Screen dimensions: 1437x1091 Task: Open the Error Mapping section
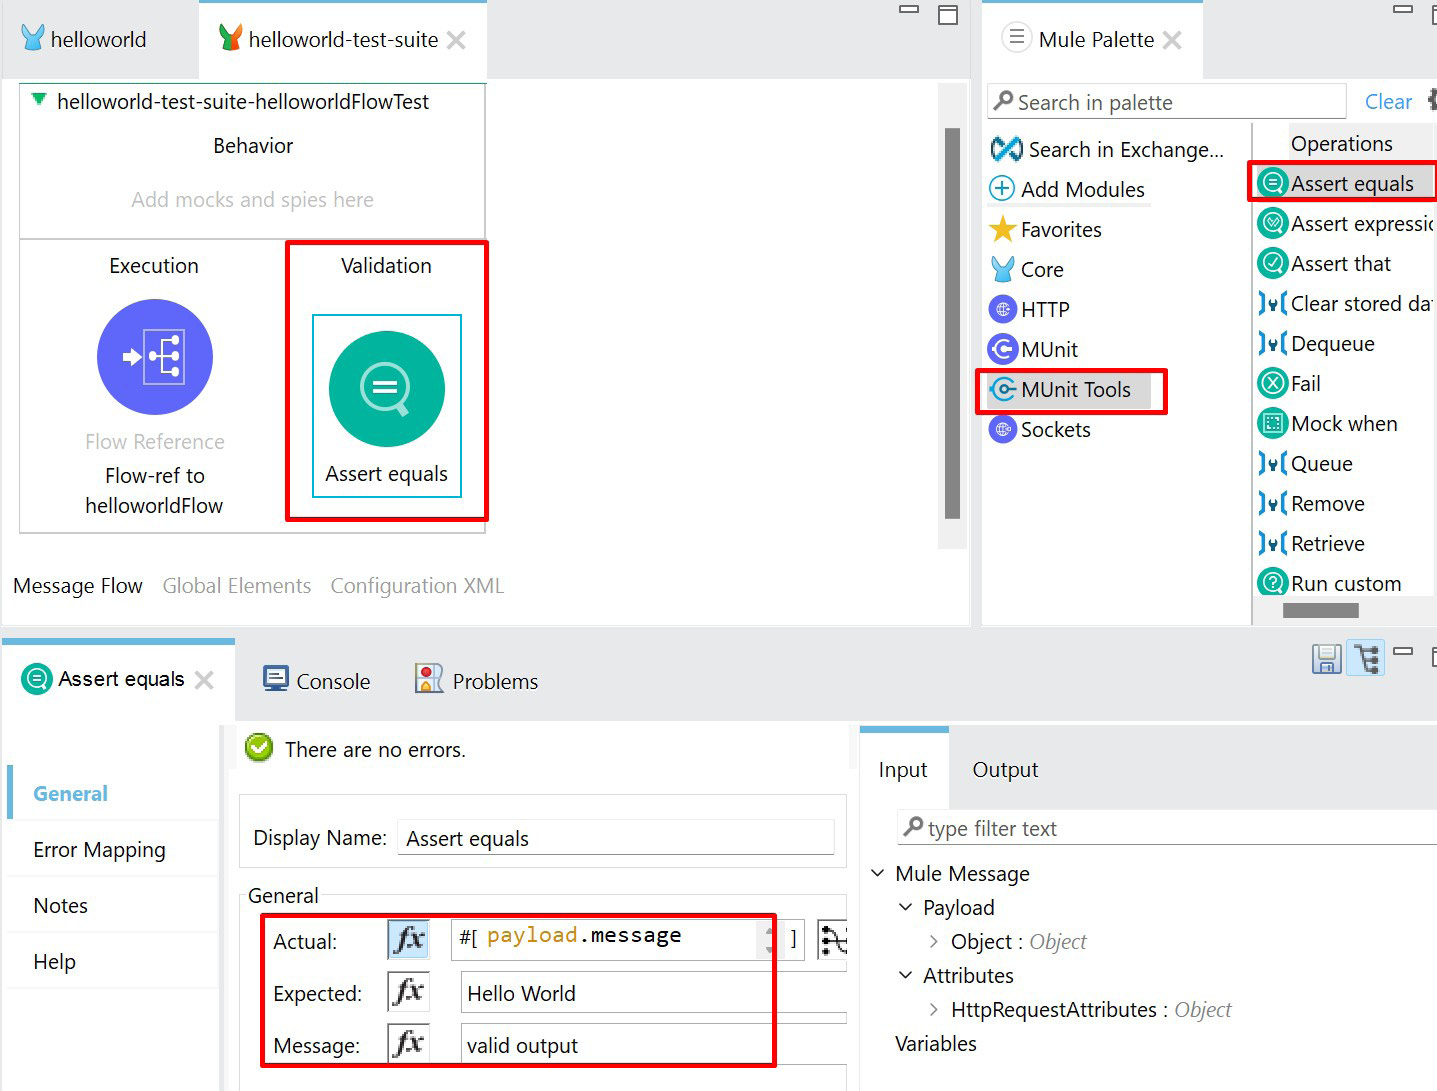tap(99, 850)
